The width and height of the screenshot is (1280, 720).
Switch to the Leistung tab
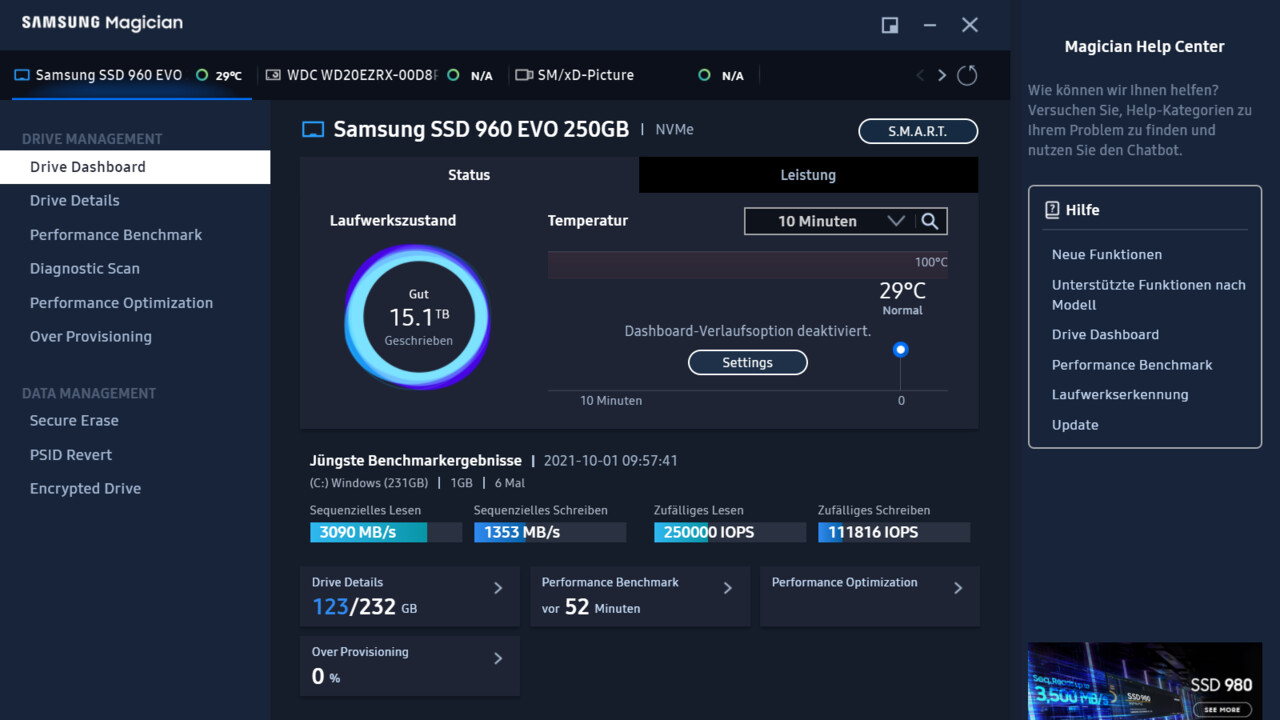tap(808, 175)
